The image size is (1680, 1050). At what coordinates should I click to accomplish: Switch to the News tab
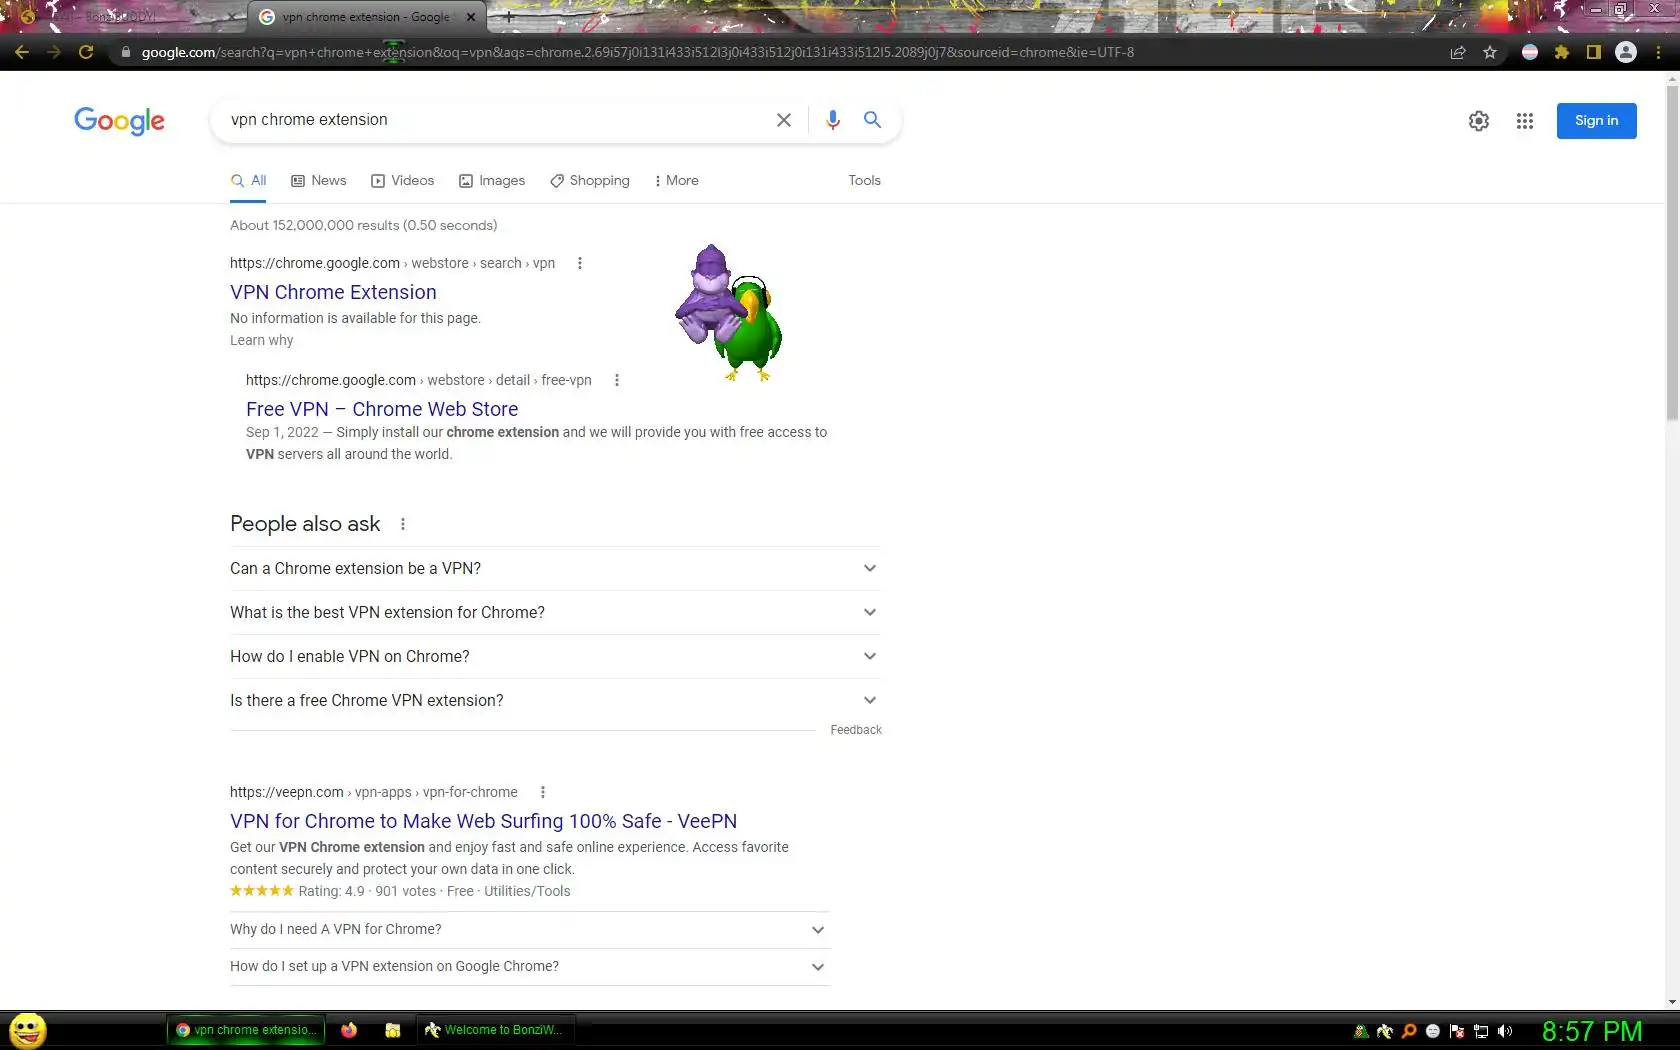click(x=319, y=181)
